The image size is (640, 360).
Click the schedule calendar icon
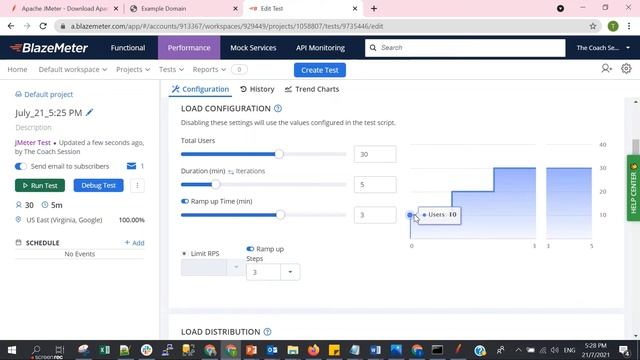[x=18, y=242]
